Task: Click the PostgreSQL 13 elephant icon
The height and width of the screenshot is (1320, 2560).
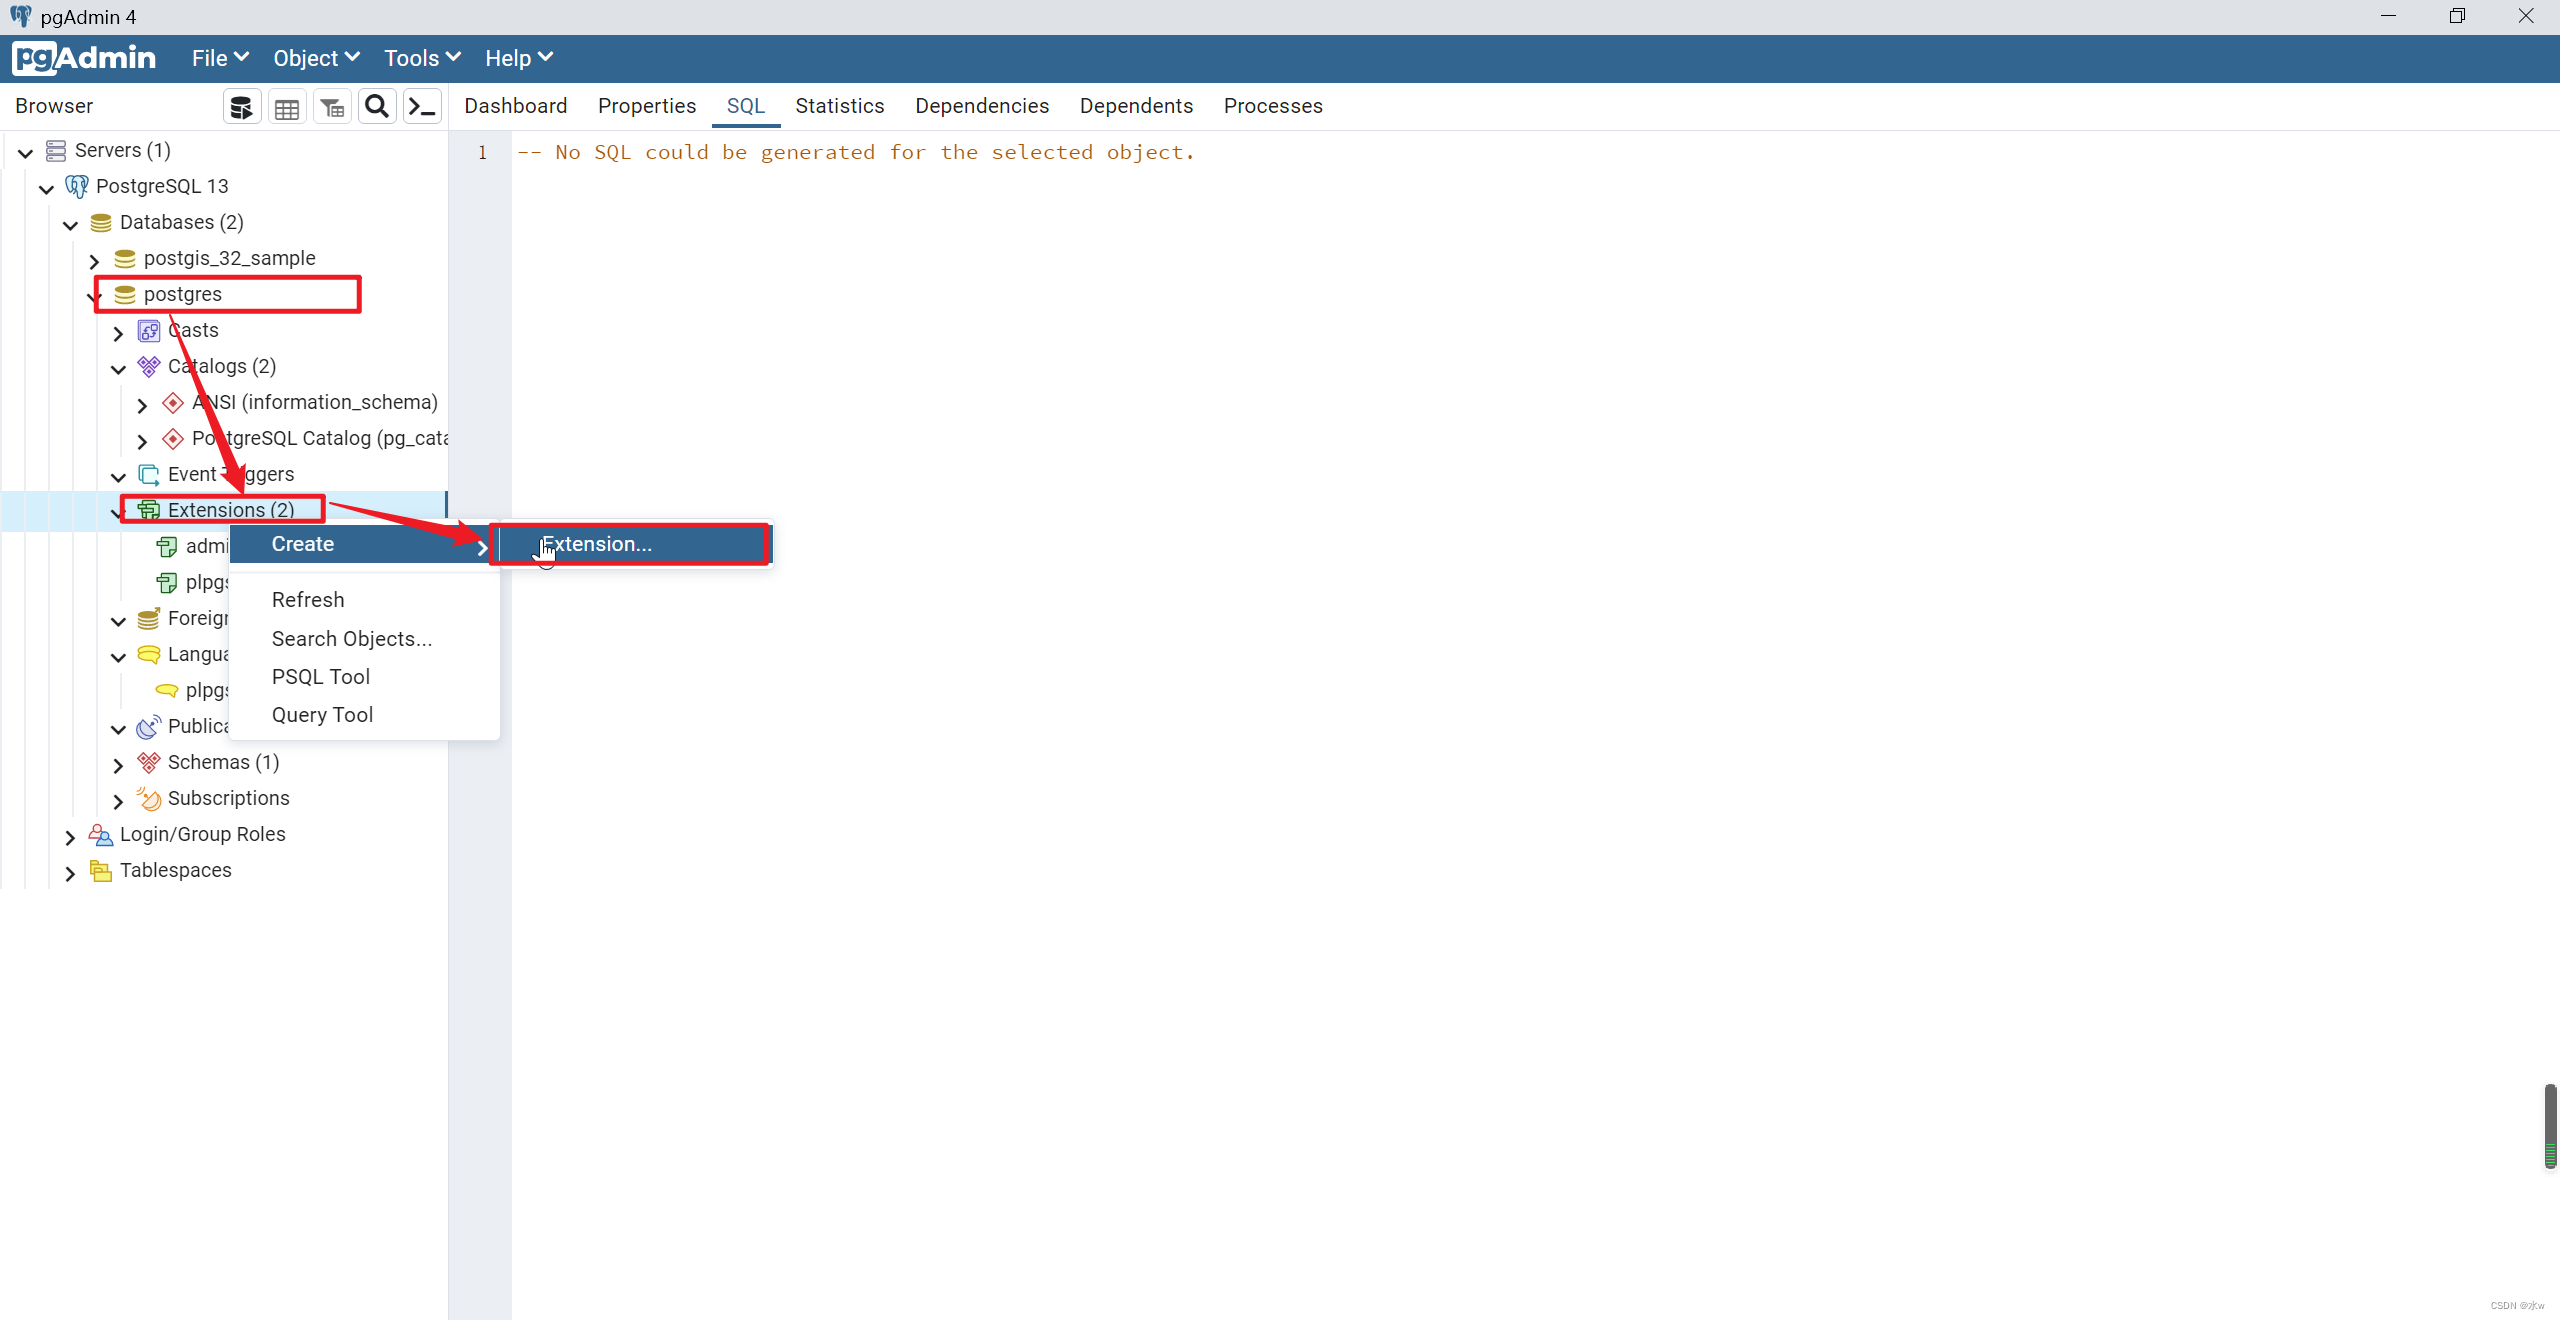Action: (78, 186)
